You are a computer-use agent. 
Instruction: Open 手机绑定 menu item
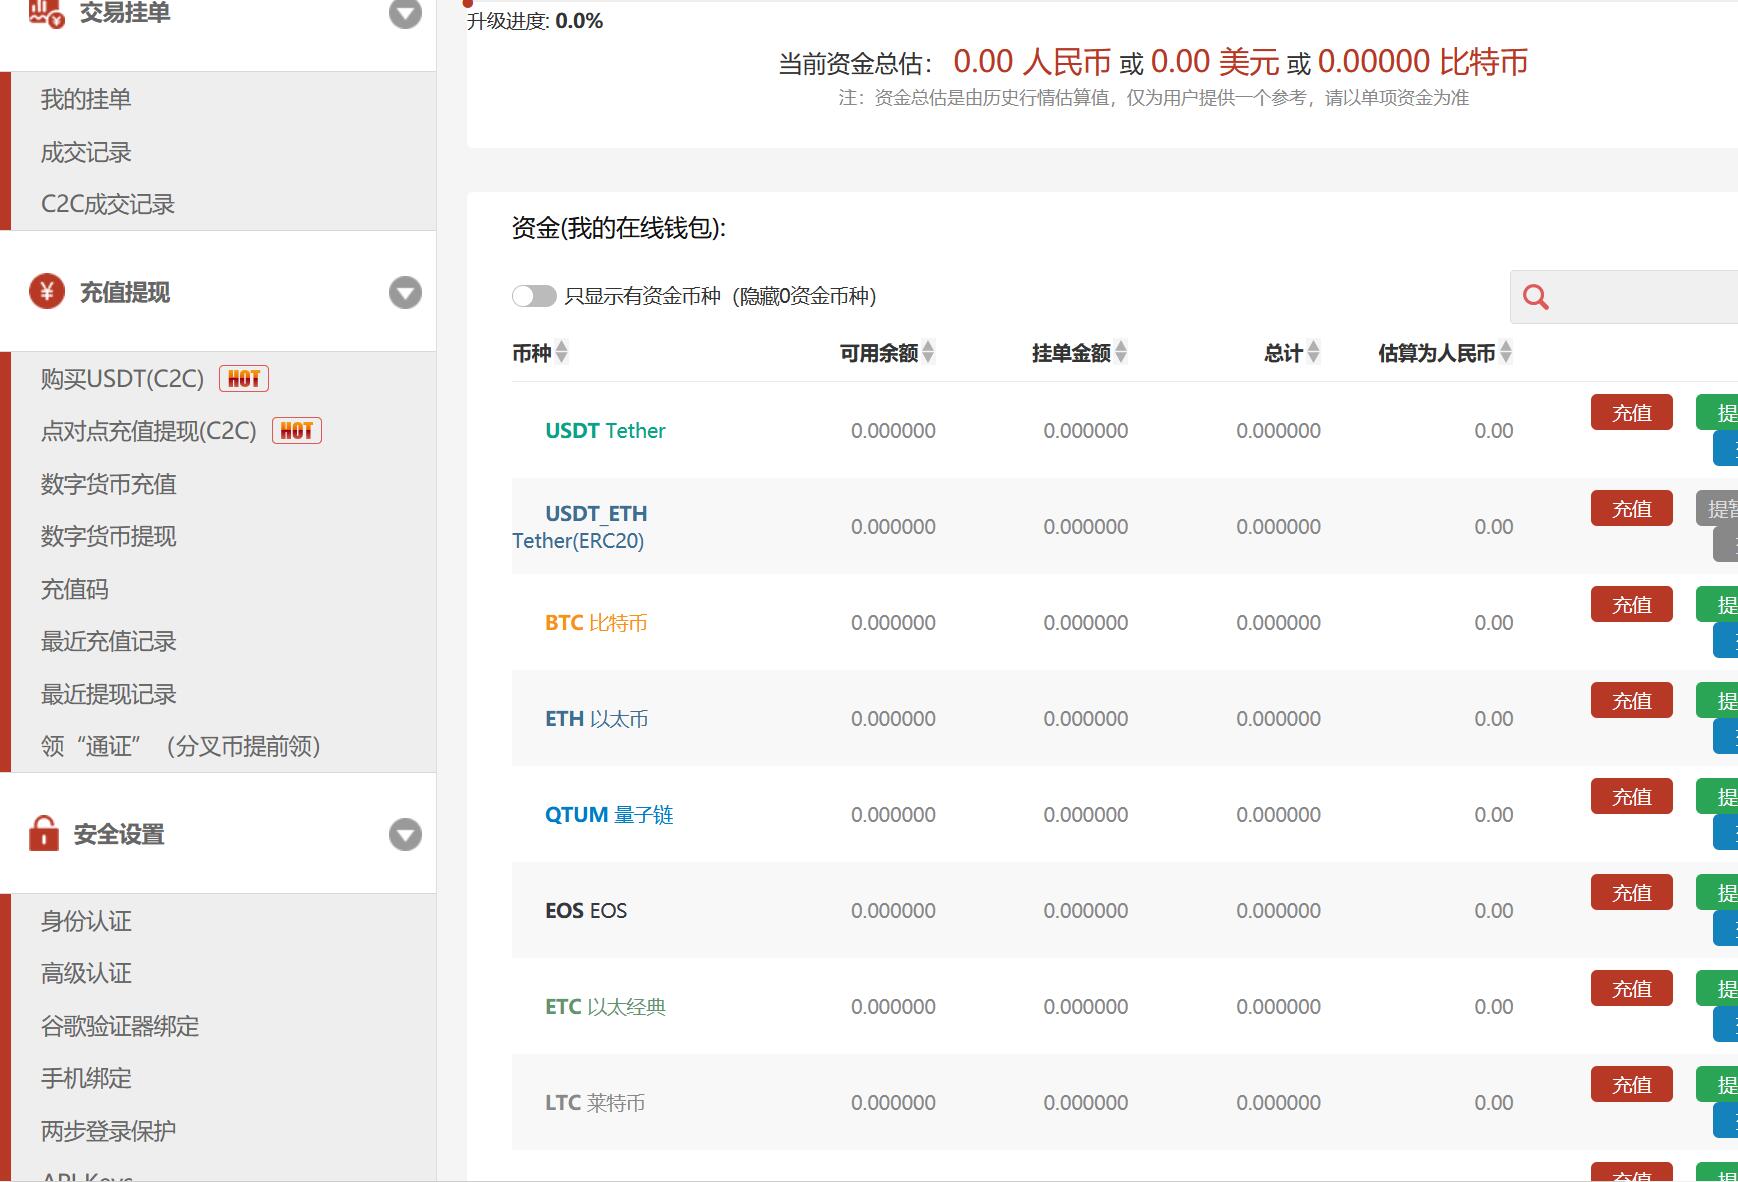[86, 1078]
